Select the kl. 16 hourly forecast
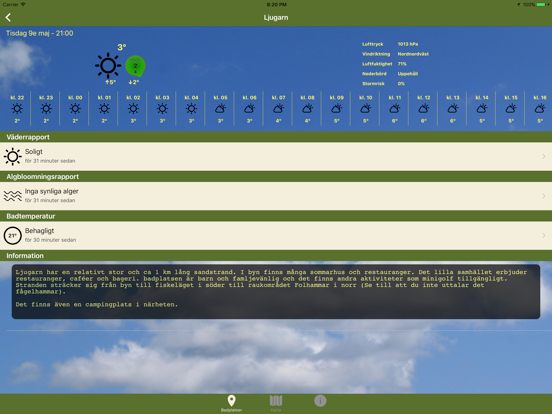This screenshot has width=552, height=414. click(540, 109)
